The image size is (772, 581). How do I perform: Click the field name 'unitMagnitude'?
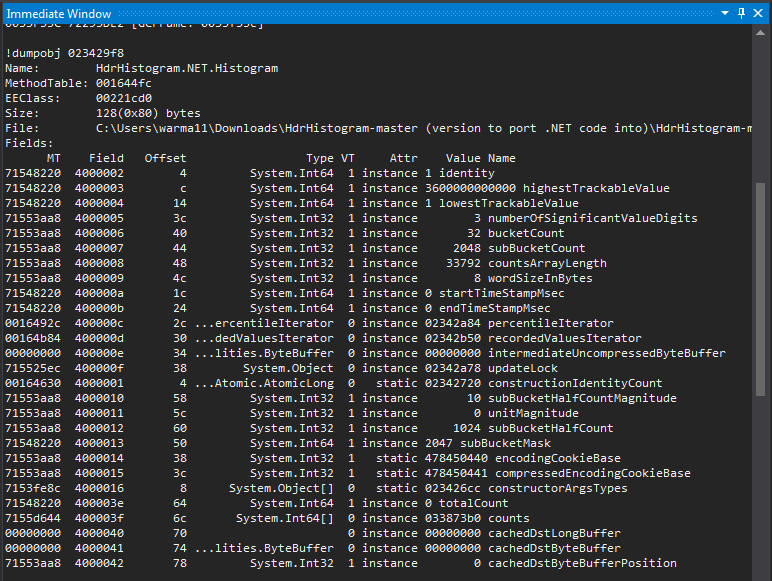click(x=533, y=414)
